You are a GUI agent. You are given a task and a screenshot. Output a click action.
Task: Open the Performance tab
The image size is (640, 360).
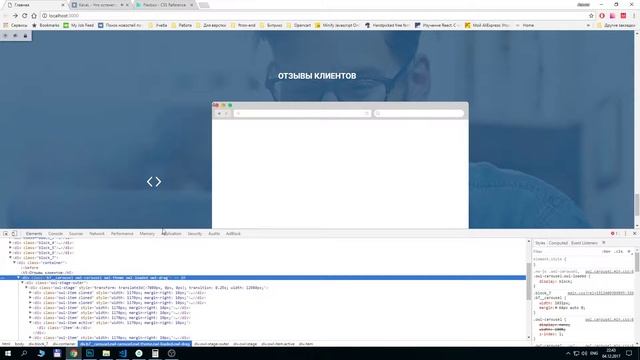(122, 234)
